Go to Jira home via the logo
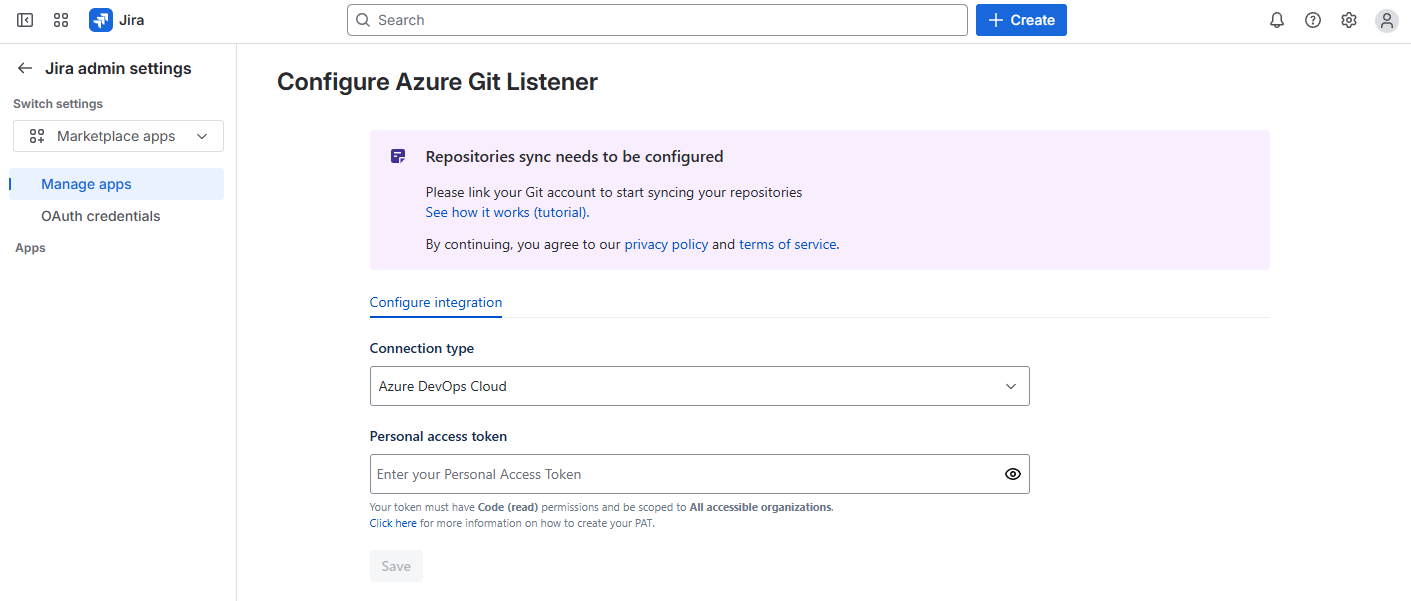1411x601 pixels. pos(117,20)
